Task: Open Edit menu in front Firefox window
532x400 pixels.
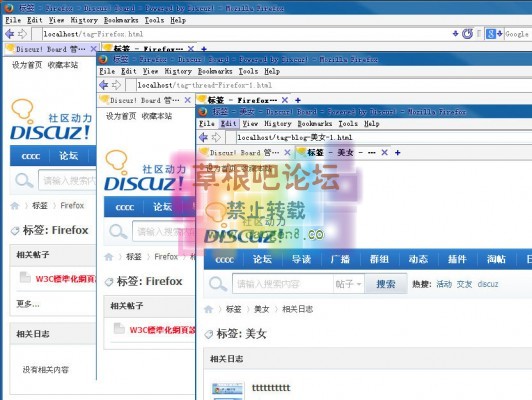Action: coord(228,123)
